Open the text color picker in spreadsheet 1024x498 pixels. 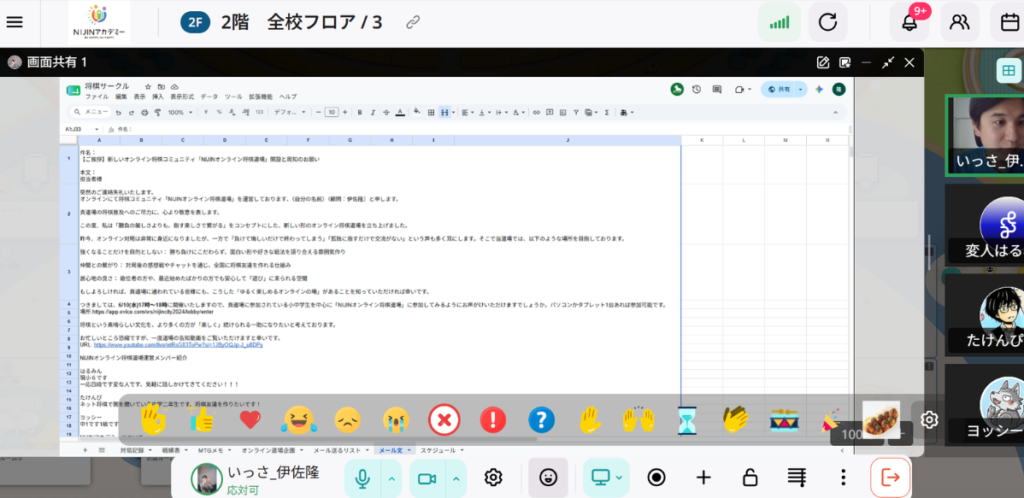click(400, 112)
